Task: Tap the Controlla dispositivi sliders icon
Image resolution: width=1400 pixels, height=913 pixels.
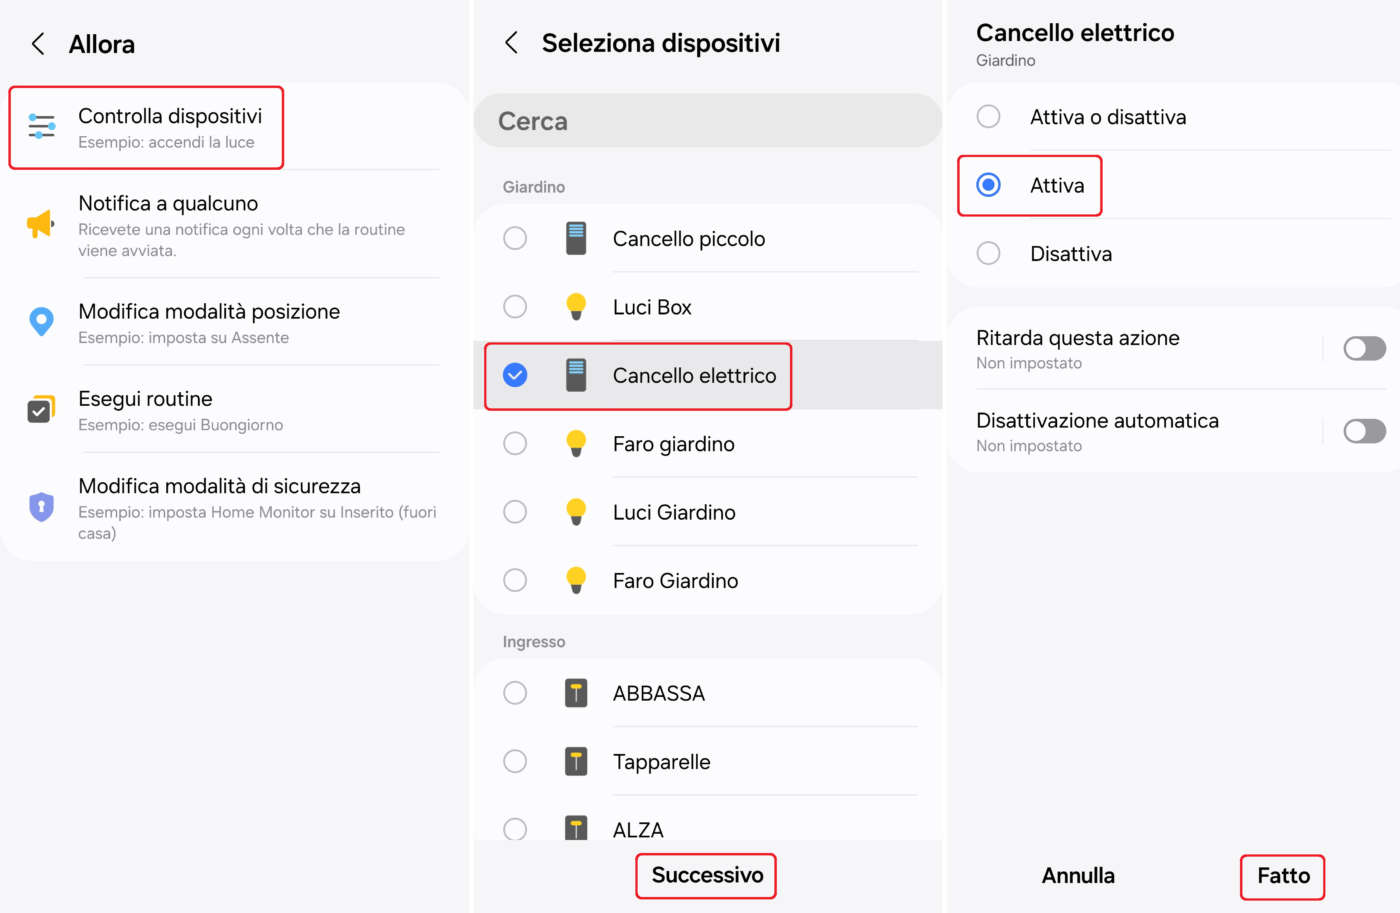Action: tap(41, 126)
